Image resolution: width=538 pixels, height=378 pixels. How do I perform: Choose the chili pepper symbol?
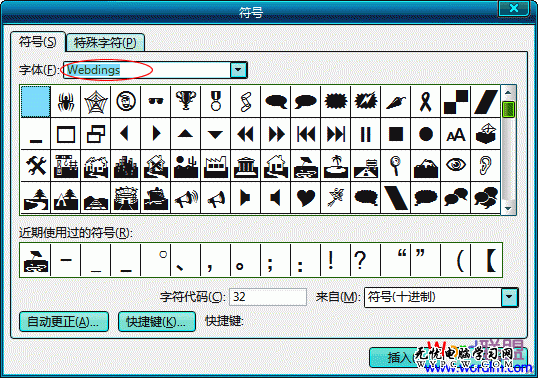click(x=396, y=102)
